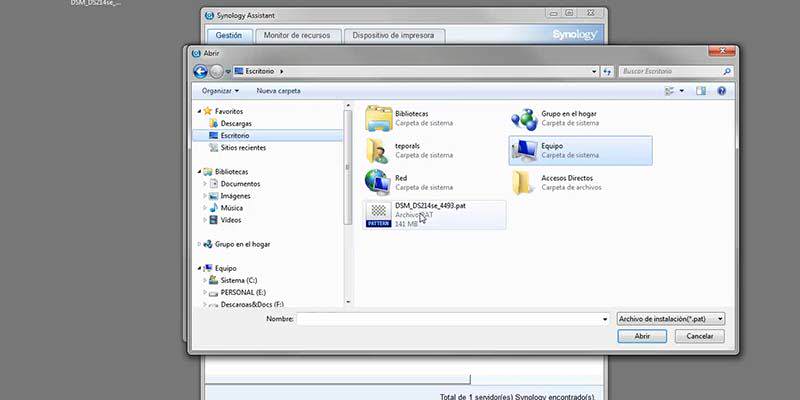Open the Archivo de instalación(*.pat) filter dropdown
Viewport: 800px width, 400px height.
pyautogui.click(x=671, y=319)
